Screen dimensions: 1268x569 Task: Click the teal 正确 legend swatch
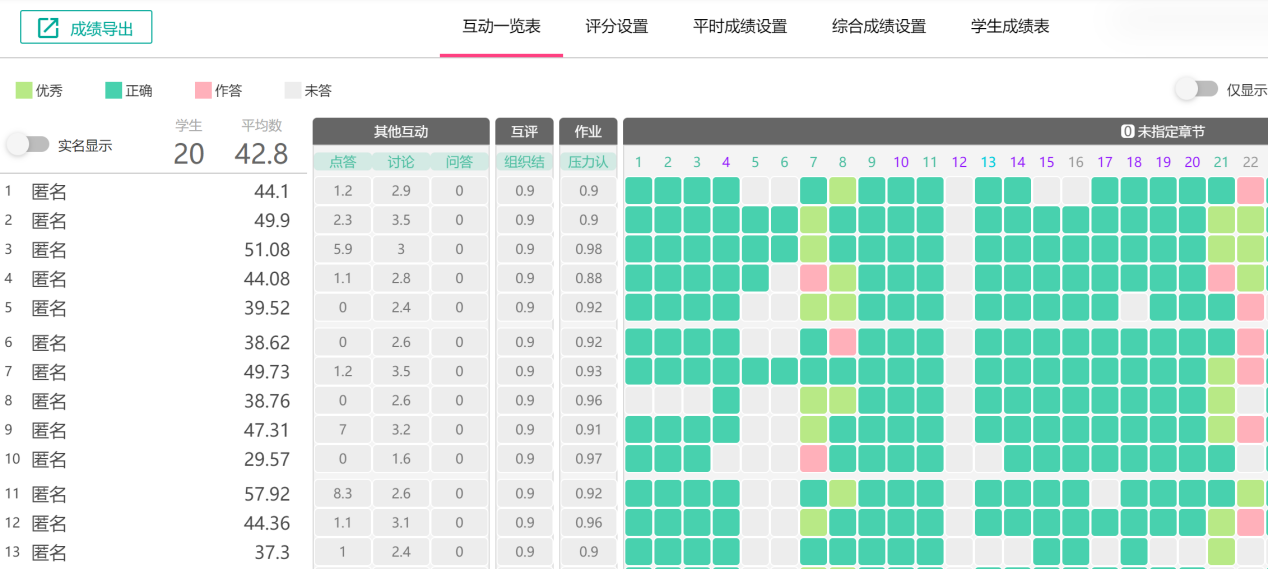click(x=113, y=91)
